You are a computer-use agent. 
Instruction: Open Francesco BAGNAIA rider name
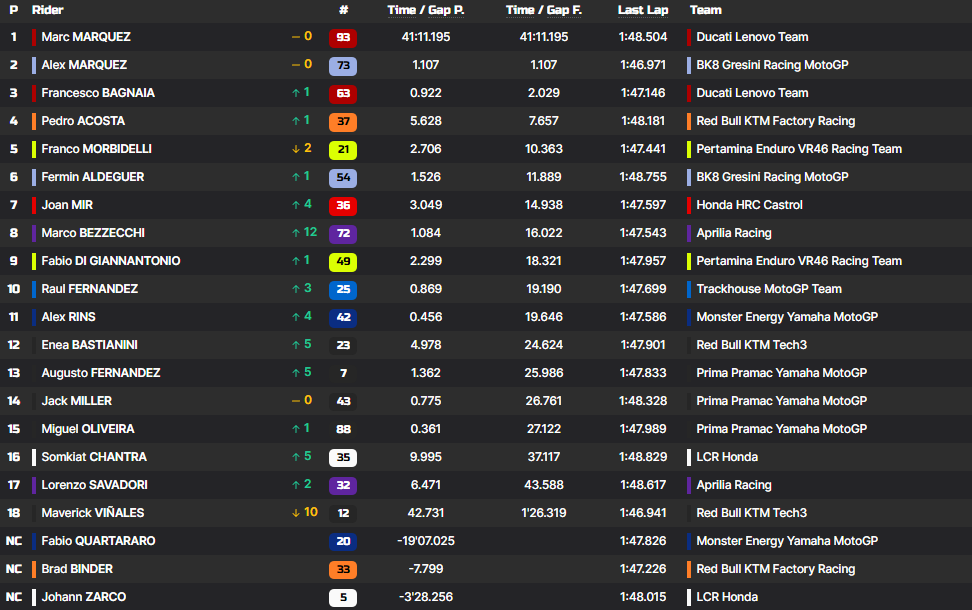pyautogui.click(x=98, y=93)
